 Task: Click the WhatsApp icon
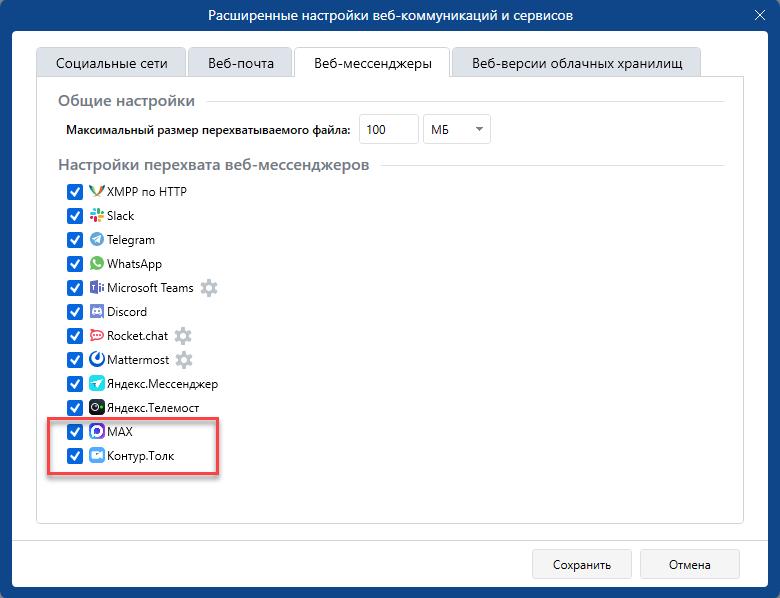coord(97,264)
